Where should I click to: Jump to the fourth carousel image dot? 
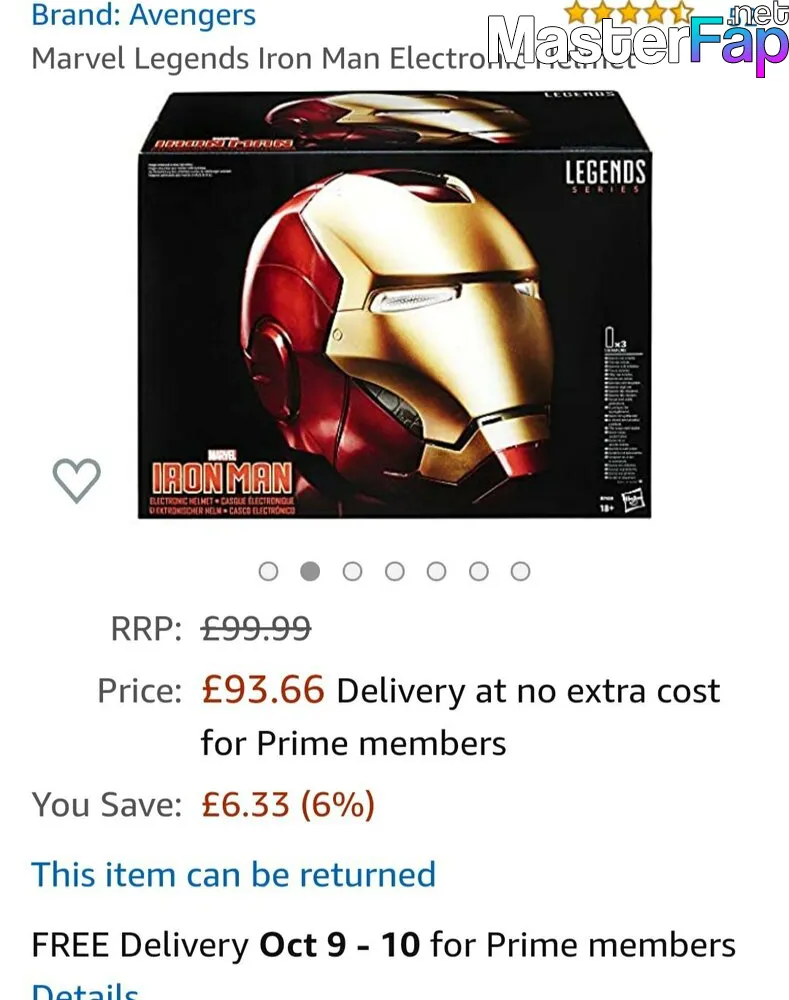(395, 571)
